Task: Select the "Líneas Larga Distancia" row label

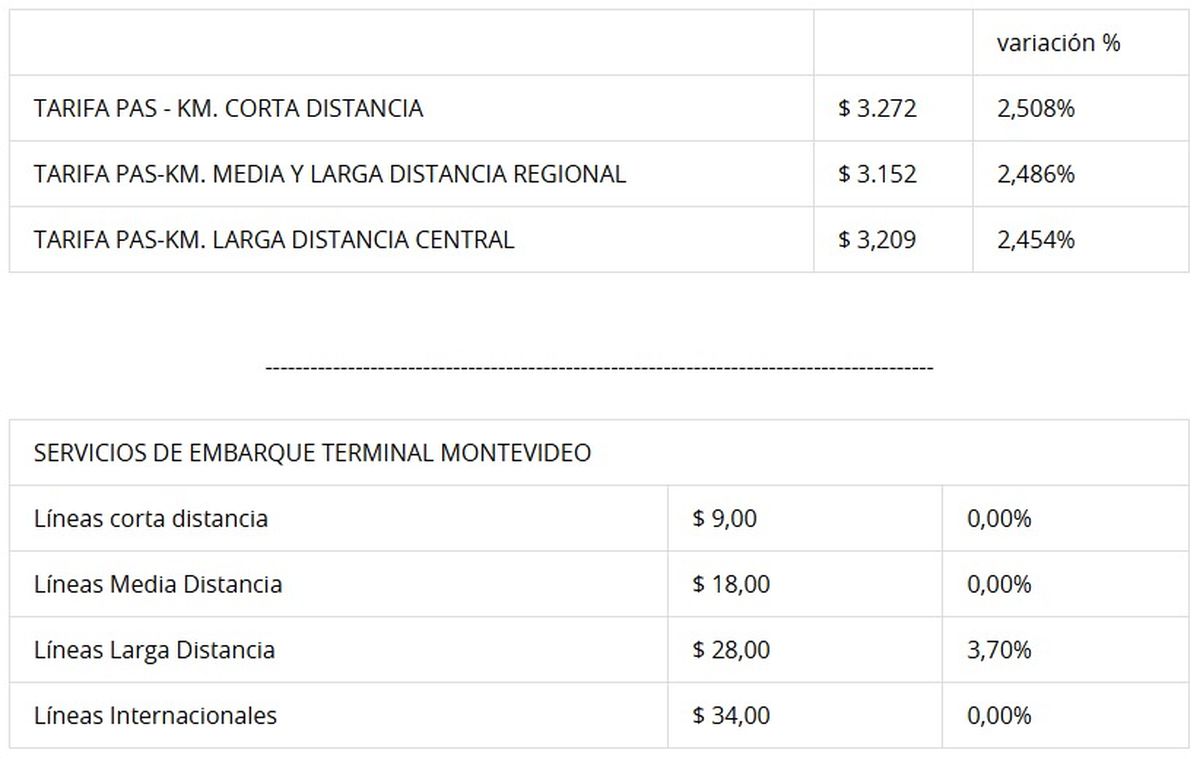Action: coord(154,650)
